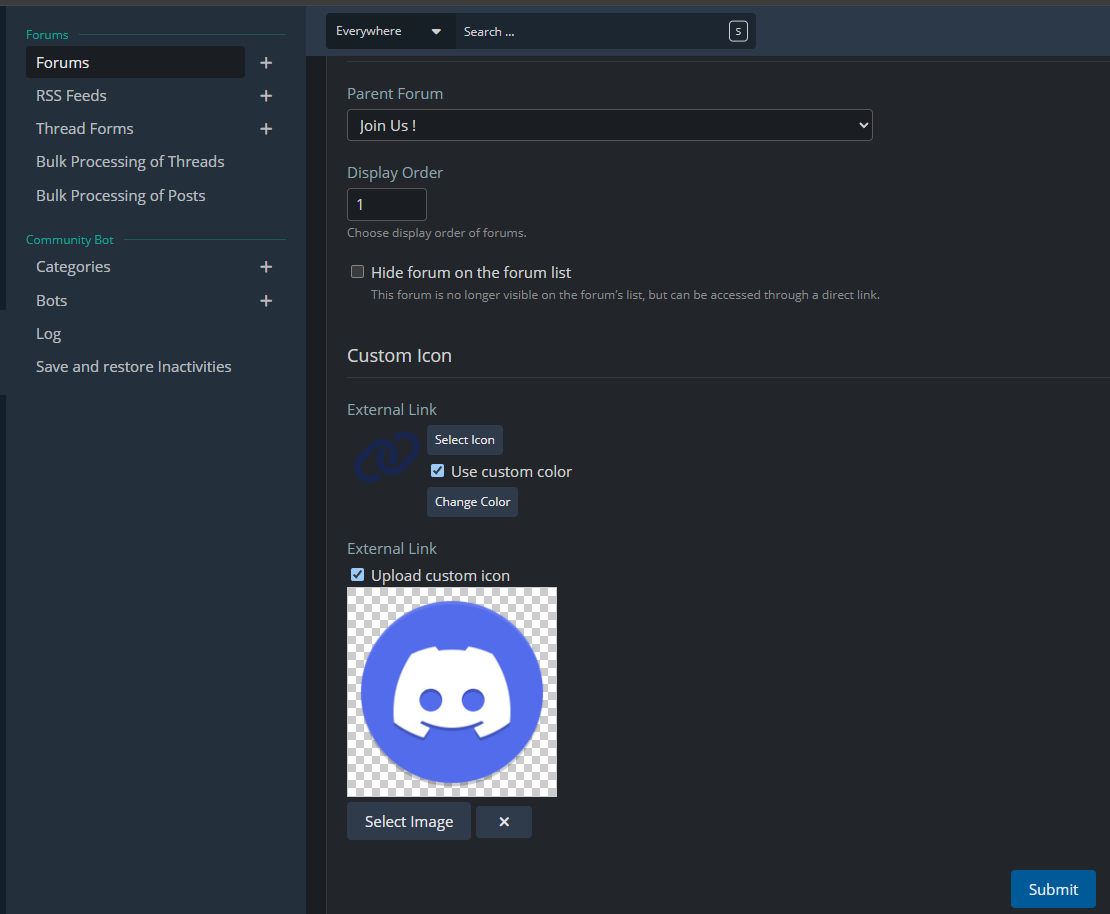Image resolution: width=1110 pixels, height=914 pixels.
Task: Expand the Everywhere search scope dropdown
Action: (390, 32)
